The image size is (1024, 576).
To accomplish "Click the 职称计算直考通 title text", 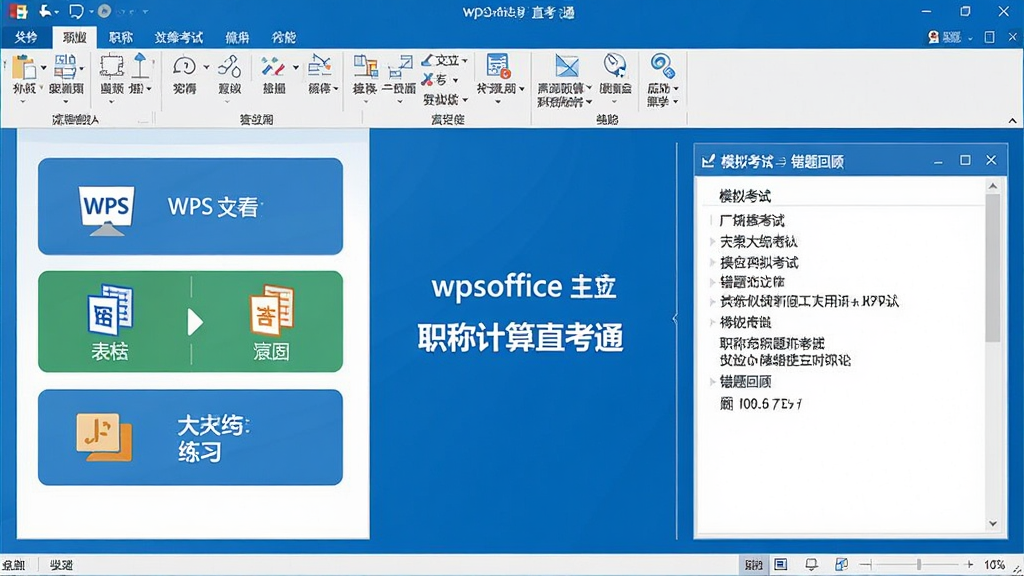I will (x=520, y=337).
